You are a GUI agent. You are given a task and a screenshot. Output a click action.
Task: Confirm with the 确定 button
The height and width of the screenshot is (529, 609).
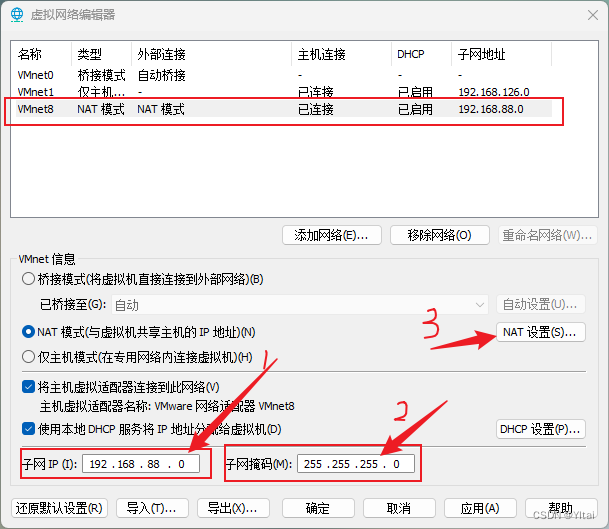click(318, 508)
